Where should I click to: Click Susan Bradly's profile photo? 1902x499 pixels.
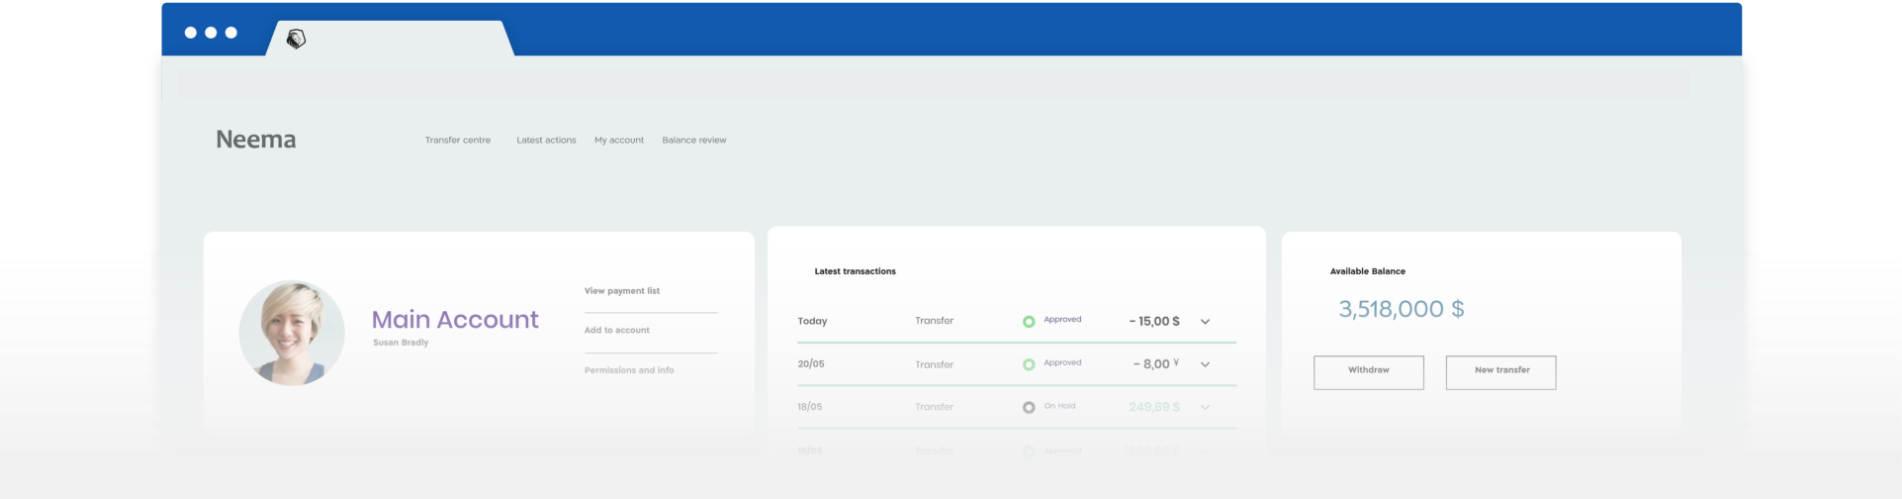coord(292,333)
